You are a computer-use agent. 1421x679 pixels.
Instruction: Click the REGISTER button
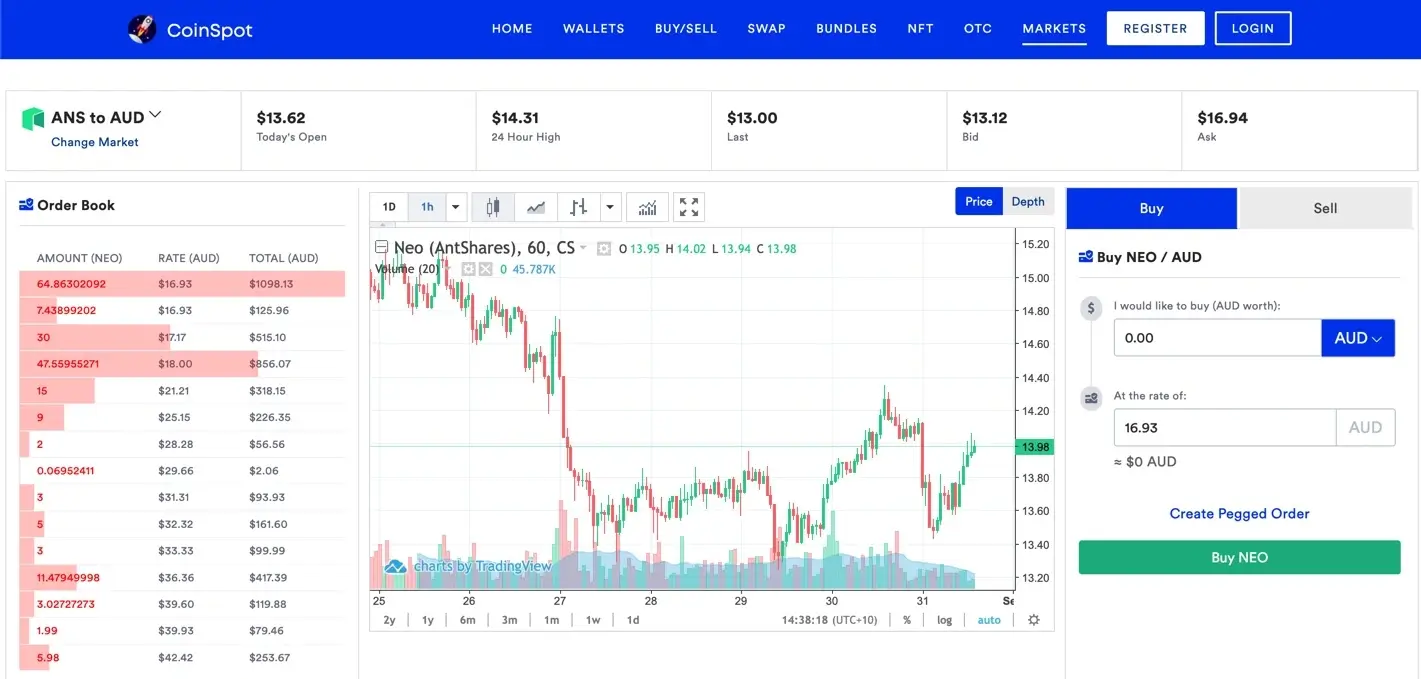pyautogui.click(x=1155, y=28)
